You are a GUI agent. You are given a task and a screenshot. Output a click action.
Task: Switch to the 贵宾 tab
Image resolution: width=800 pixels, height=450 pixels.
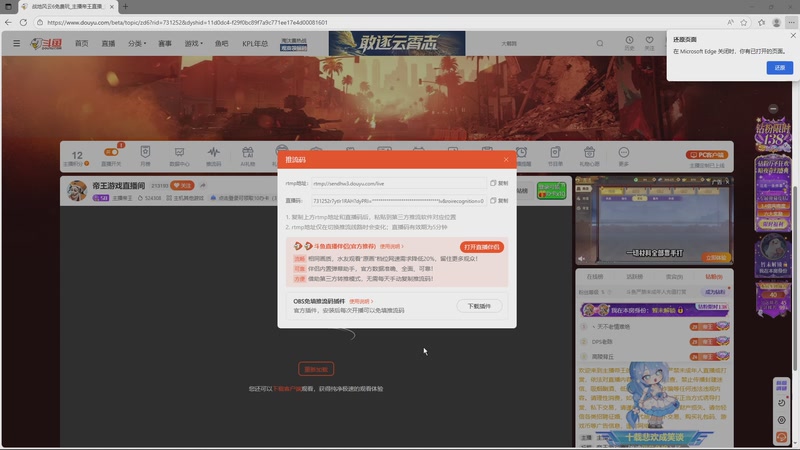(x=674, y=277)
